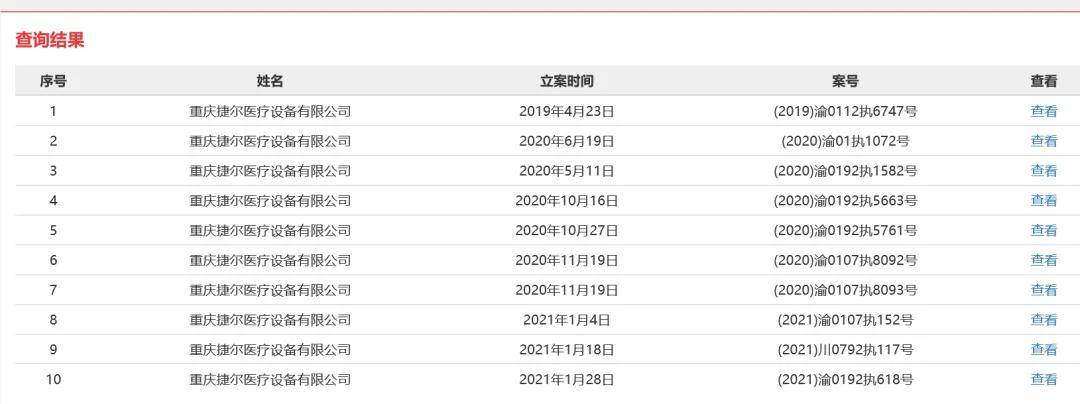Select case number (2021)川0792执117号 text
The height and width of the screenshot is (404, 1080).
pyautogui.click(x=845, y=350)
